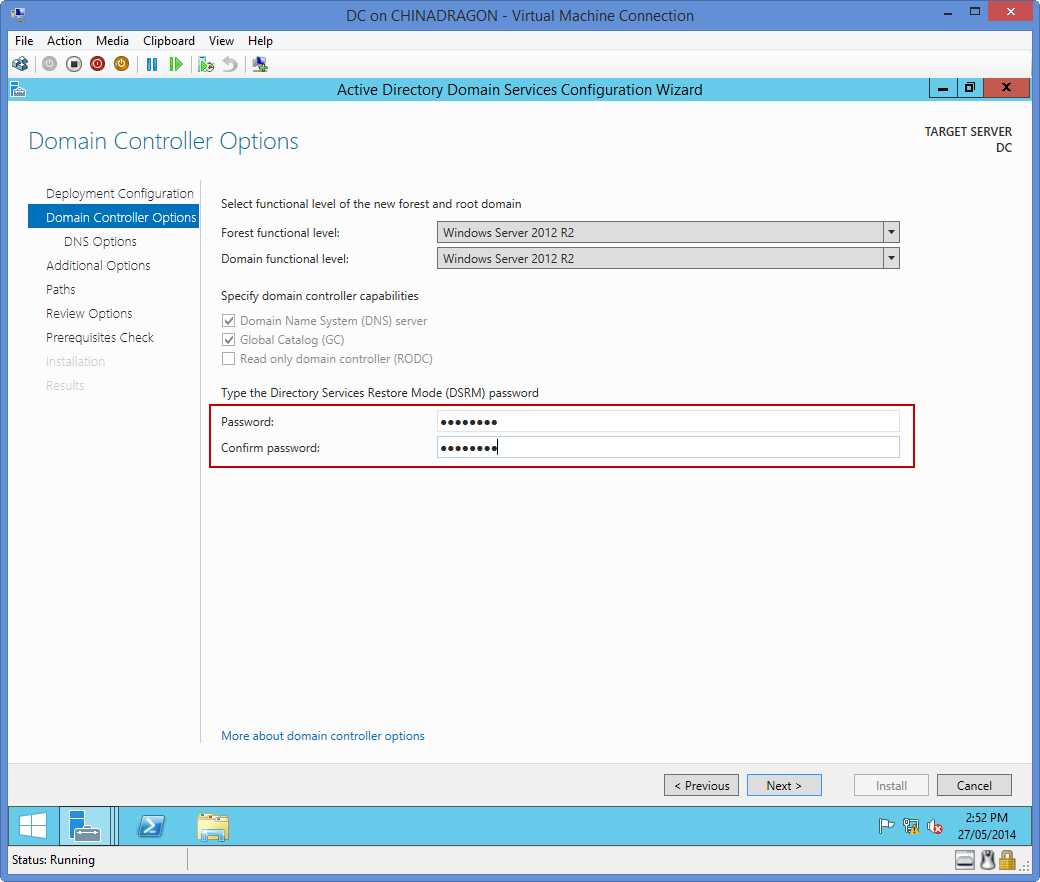Open the Help menu
Viewport: 1040px width, 882px height.
tap(260, 41)
